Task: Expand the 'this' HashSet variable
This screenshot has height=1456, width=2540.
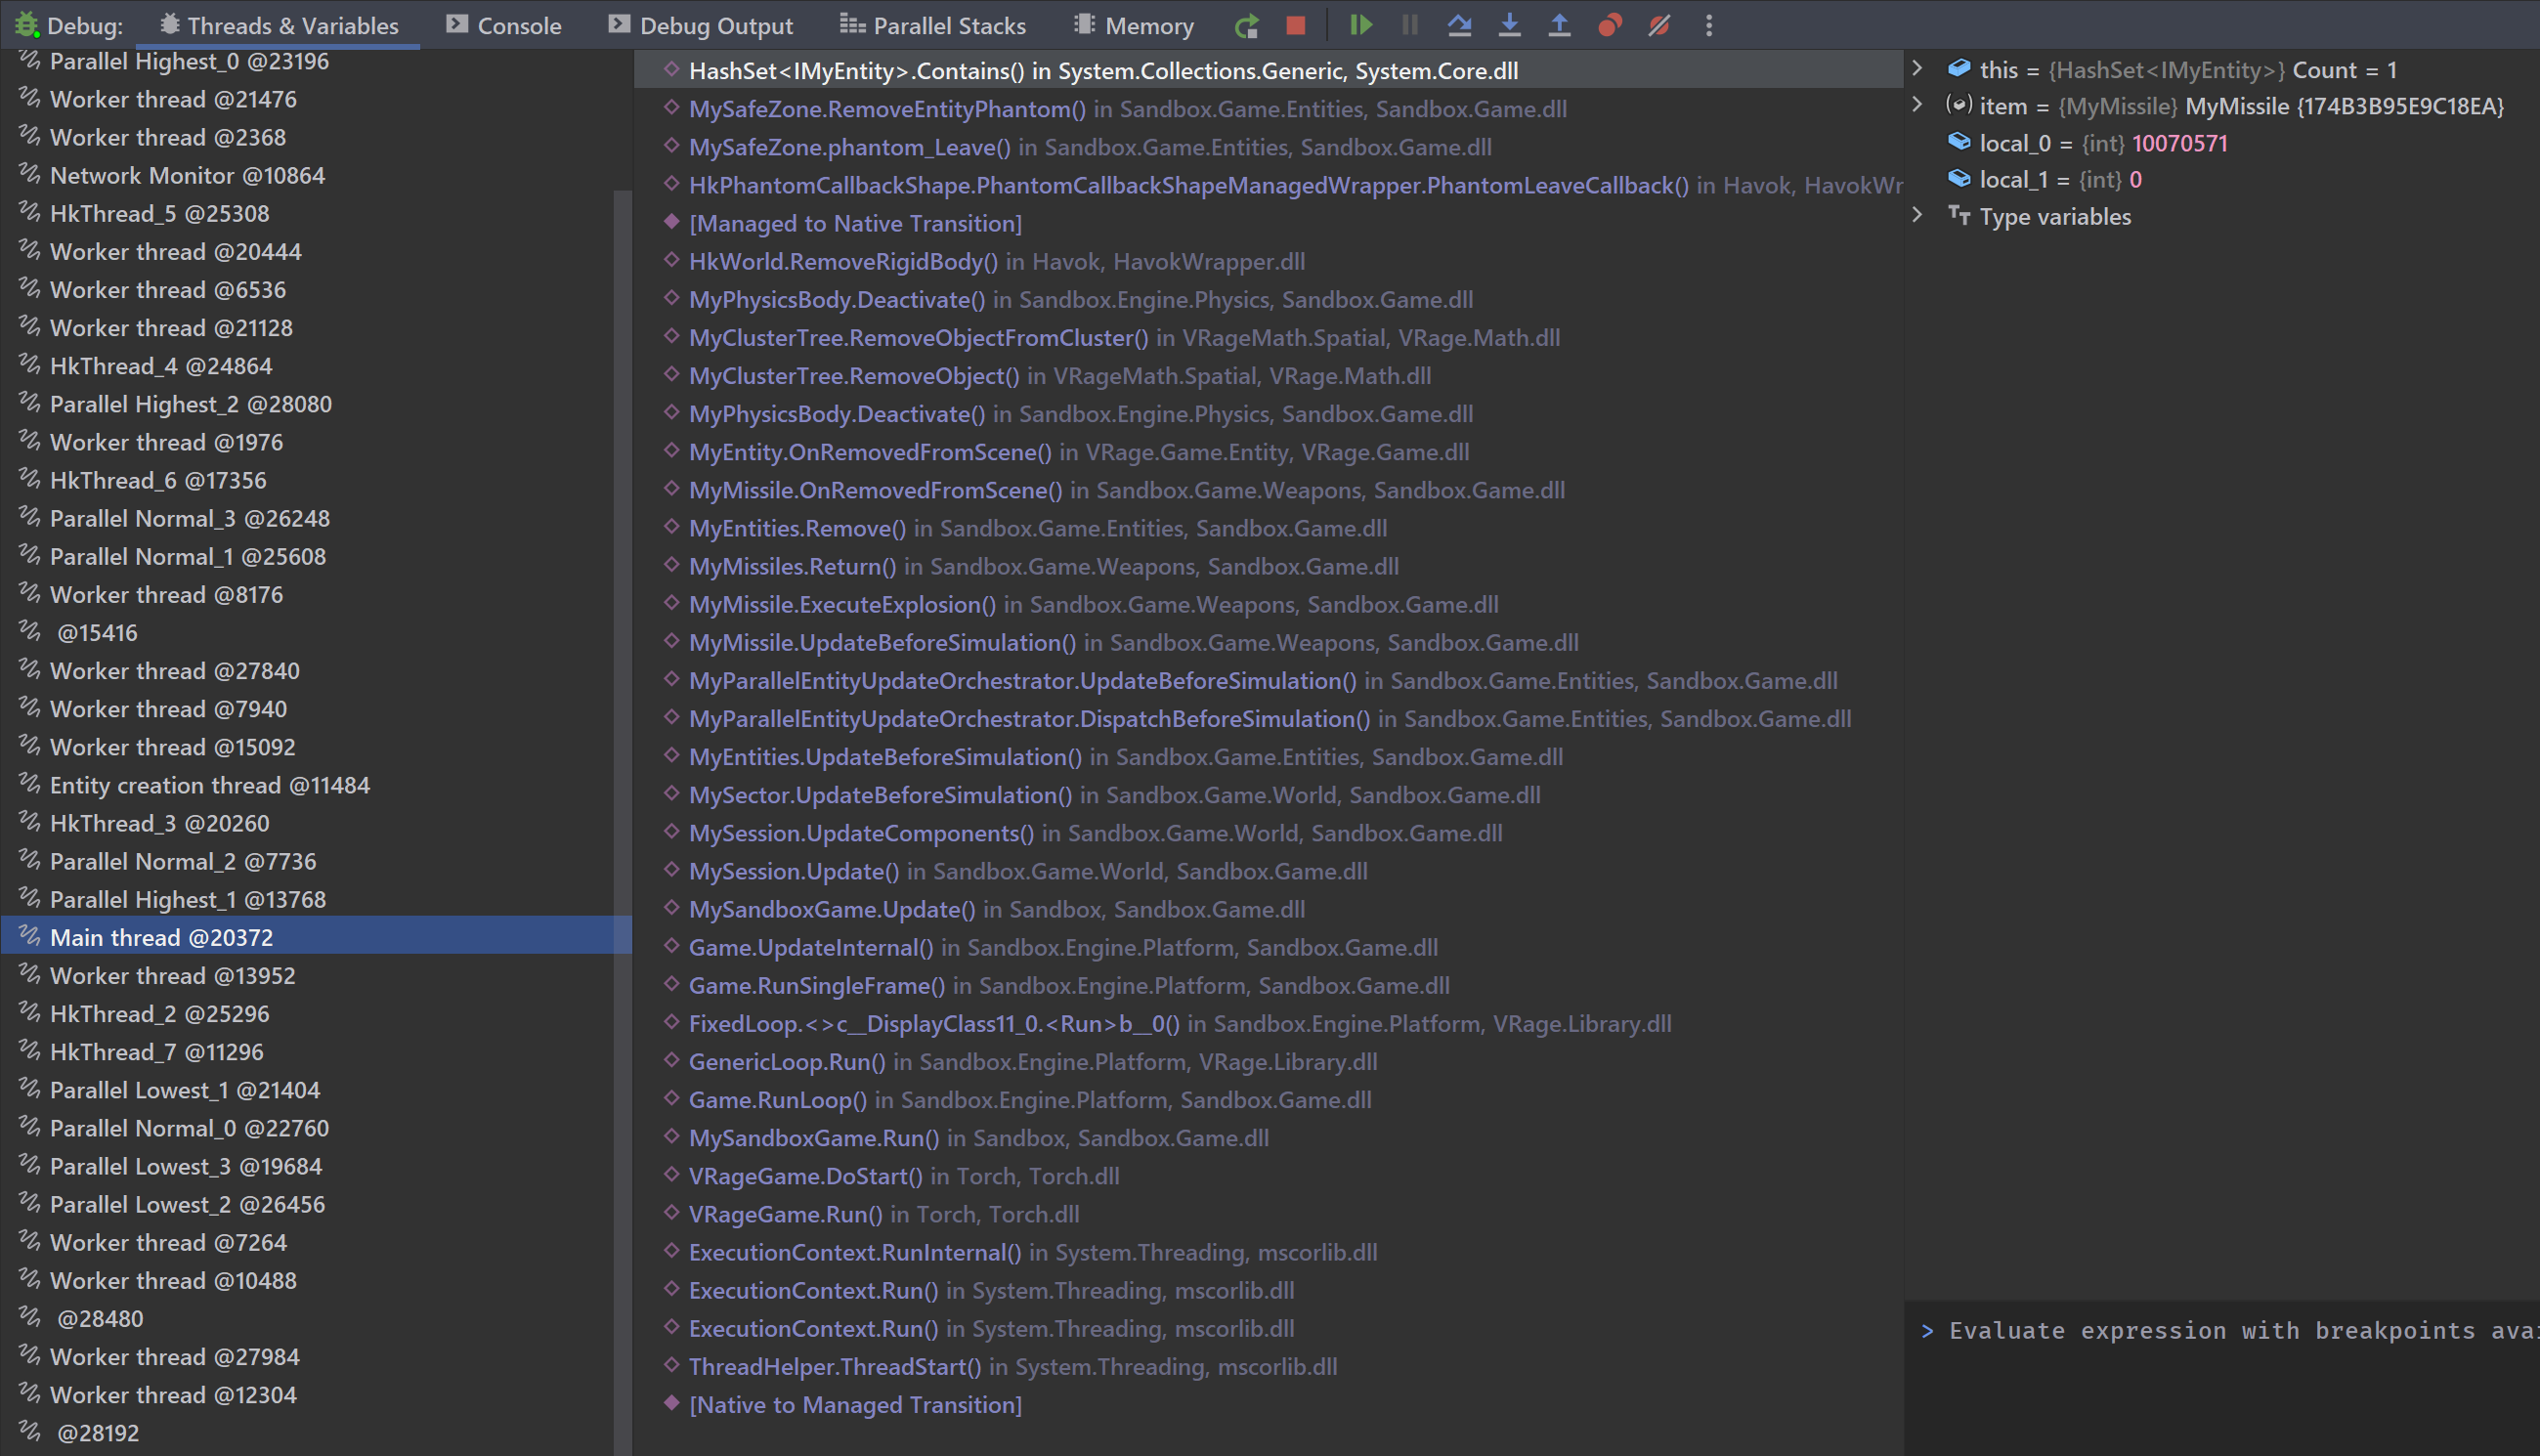Action: coord(1917,69)
